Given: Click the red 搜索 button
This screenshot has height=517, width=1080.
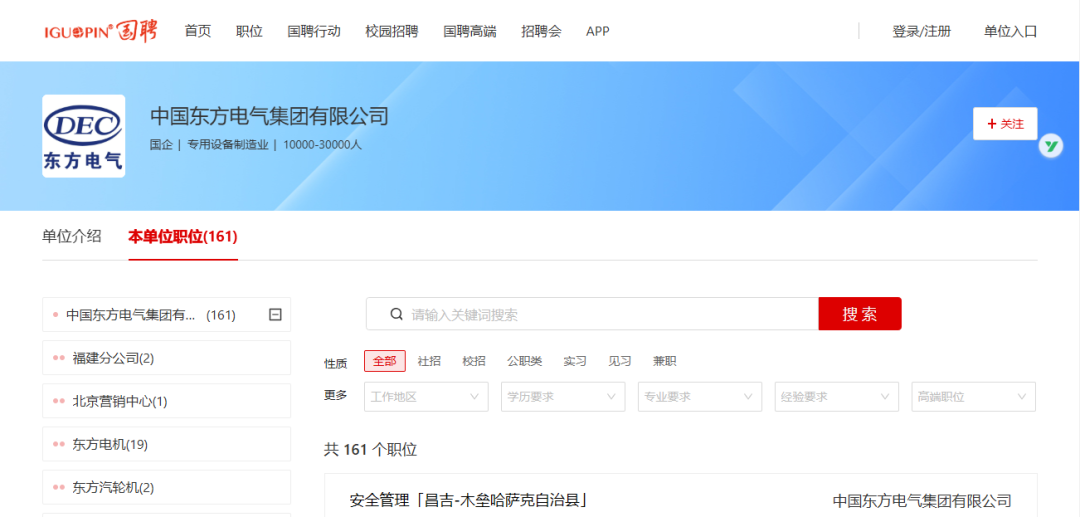Looking at the screenshot, I should click(860, 314).
